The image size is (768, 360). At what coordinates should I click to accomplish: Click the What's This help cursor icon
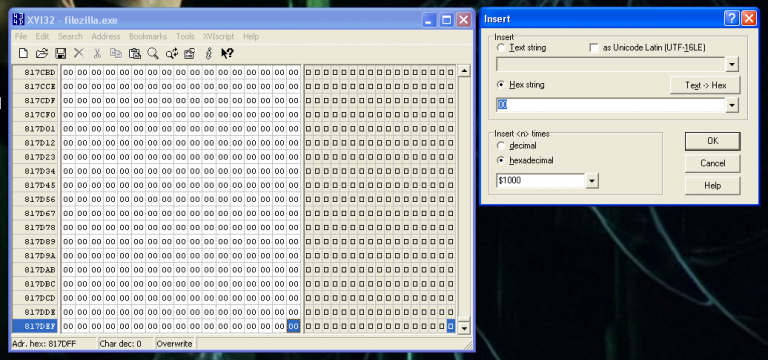tap(227, 53)
